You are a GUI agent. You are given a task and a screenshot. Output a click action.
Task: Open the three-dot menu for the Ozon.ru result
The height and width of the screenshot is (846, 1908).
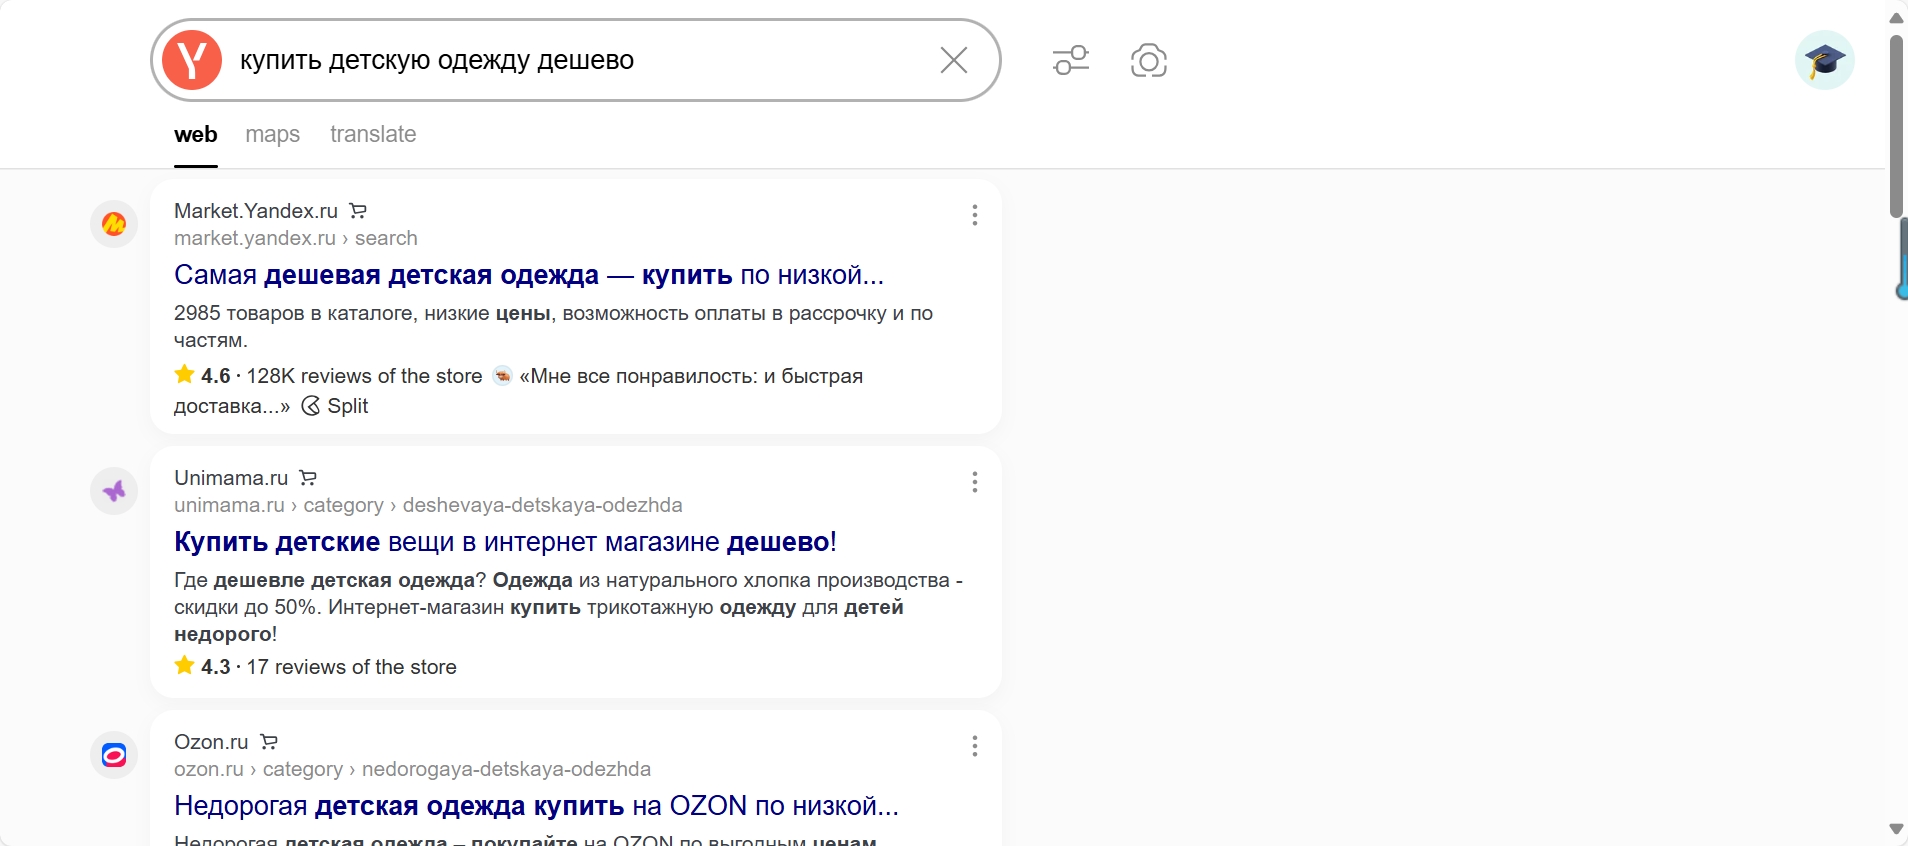coord(975,746)
